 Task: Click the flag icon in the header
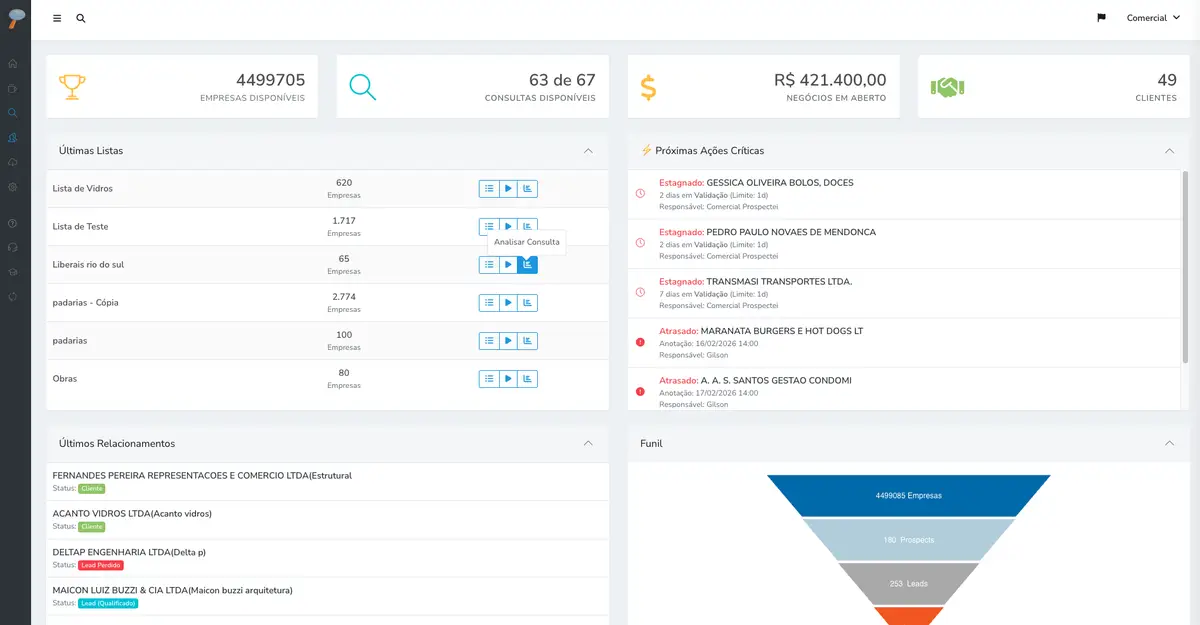click(x=1101, y=18)
